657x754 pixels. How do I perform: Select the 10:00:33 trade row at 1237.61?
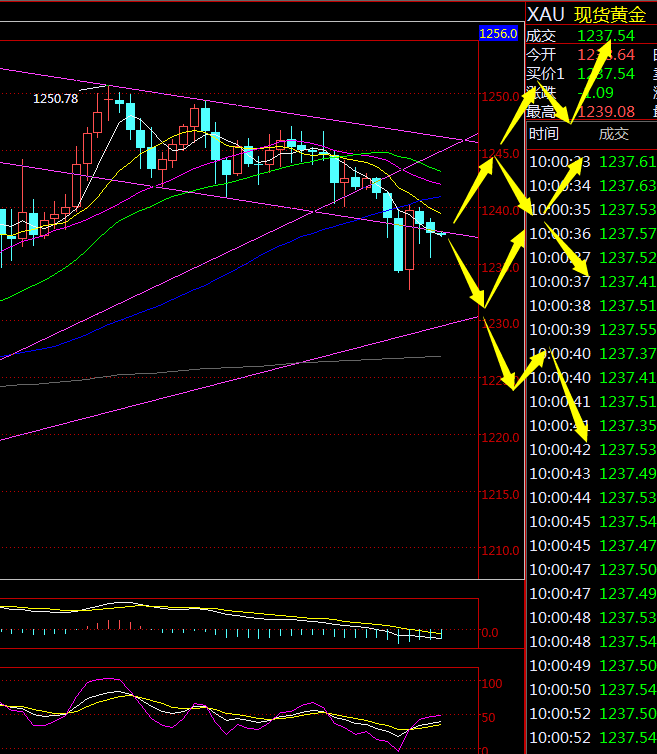click(x=592, y=162)
